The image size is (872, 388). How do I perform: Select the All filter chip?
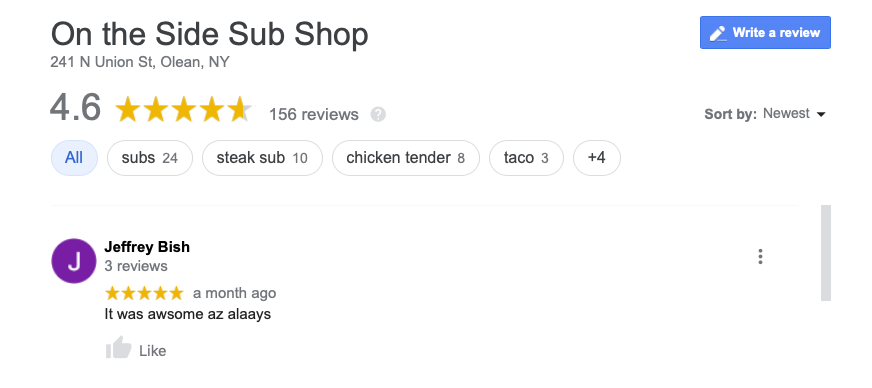74,158
